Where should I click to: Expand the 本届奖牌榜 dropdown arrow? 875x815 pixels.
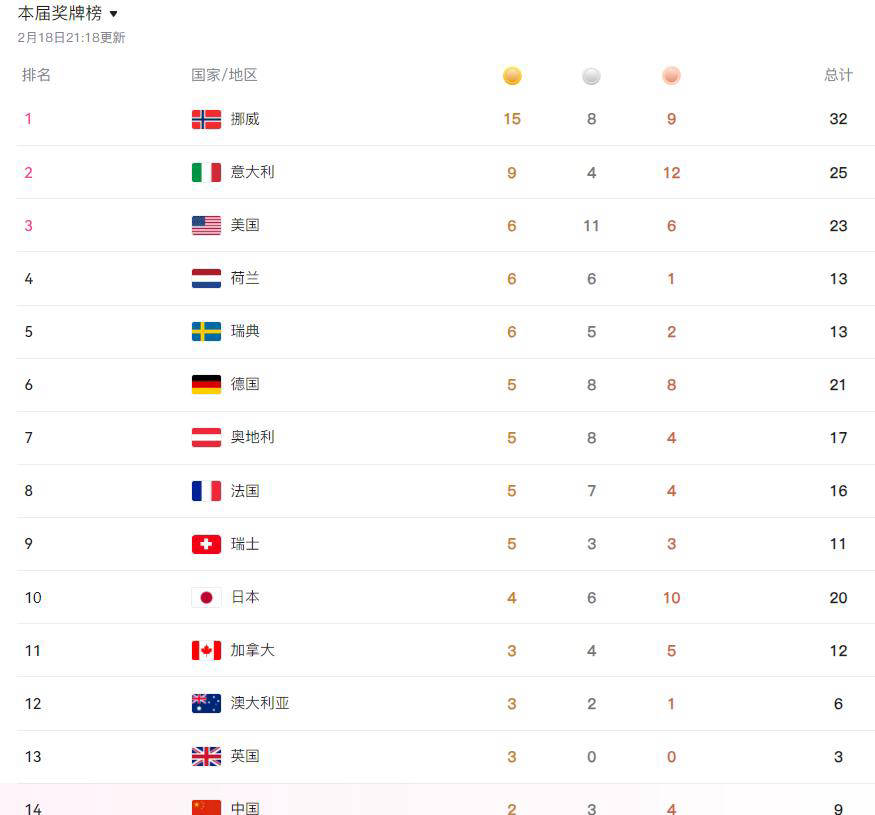tap(113, 14)
